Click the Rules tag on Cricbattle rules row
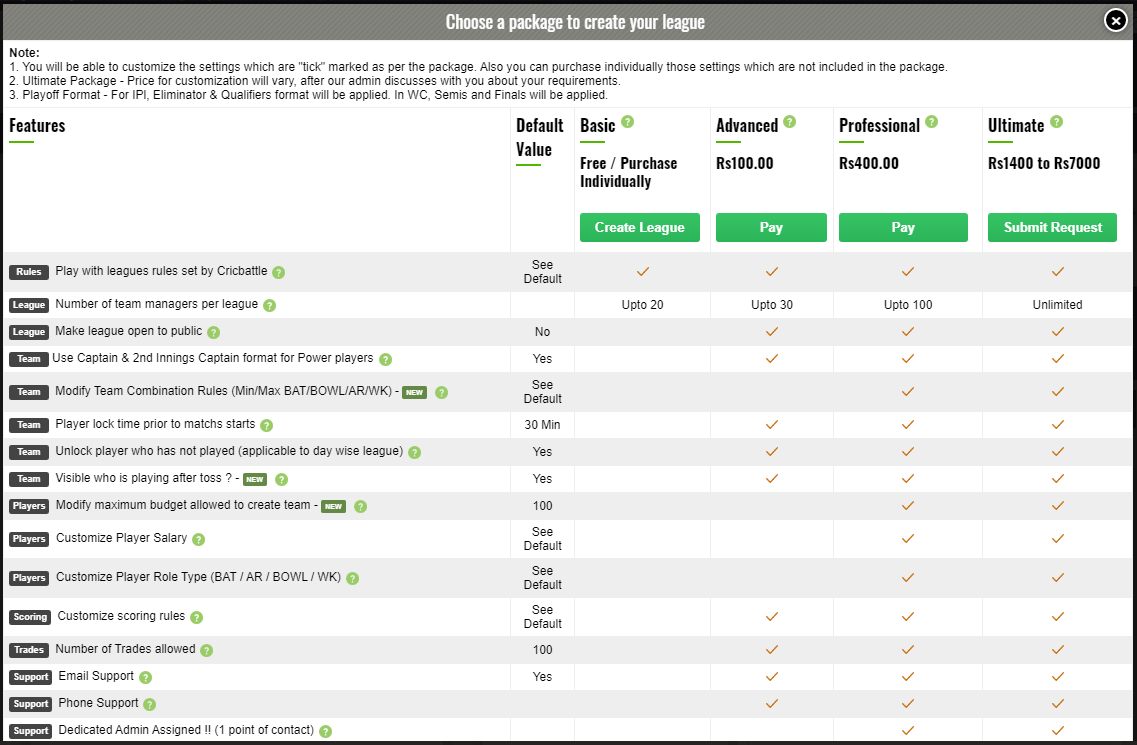The image size is (1137, 745). point(29,272)
